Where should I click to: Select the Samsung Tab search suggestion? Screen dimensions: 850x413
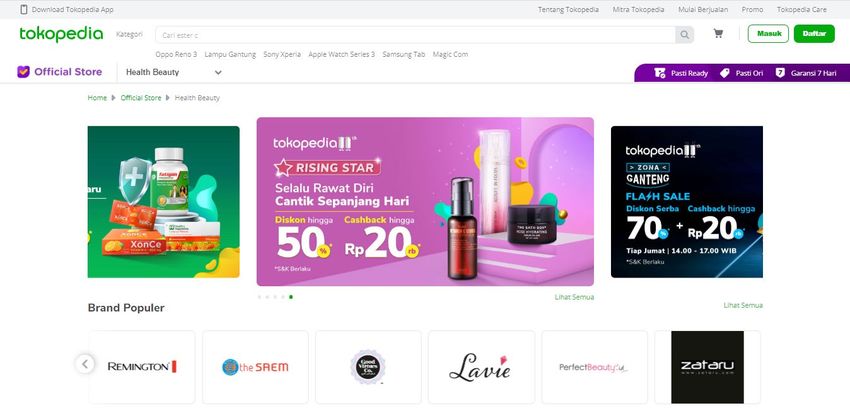pos(404,54)
